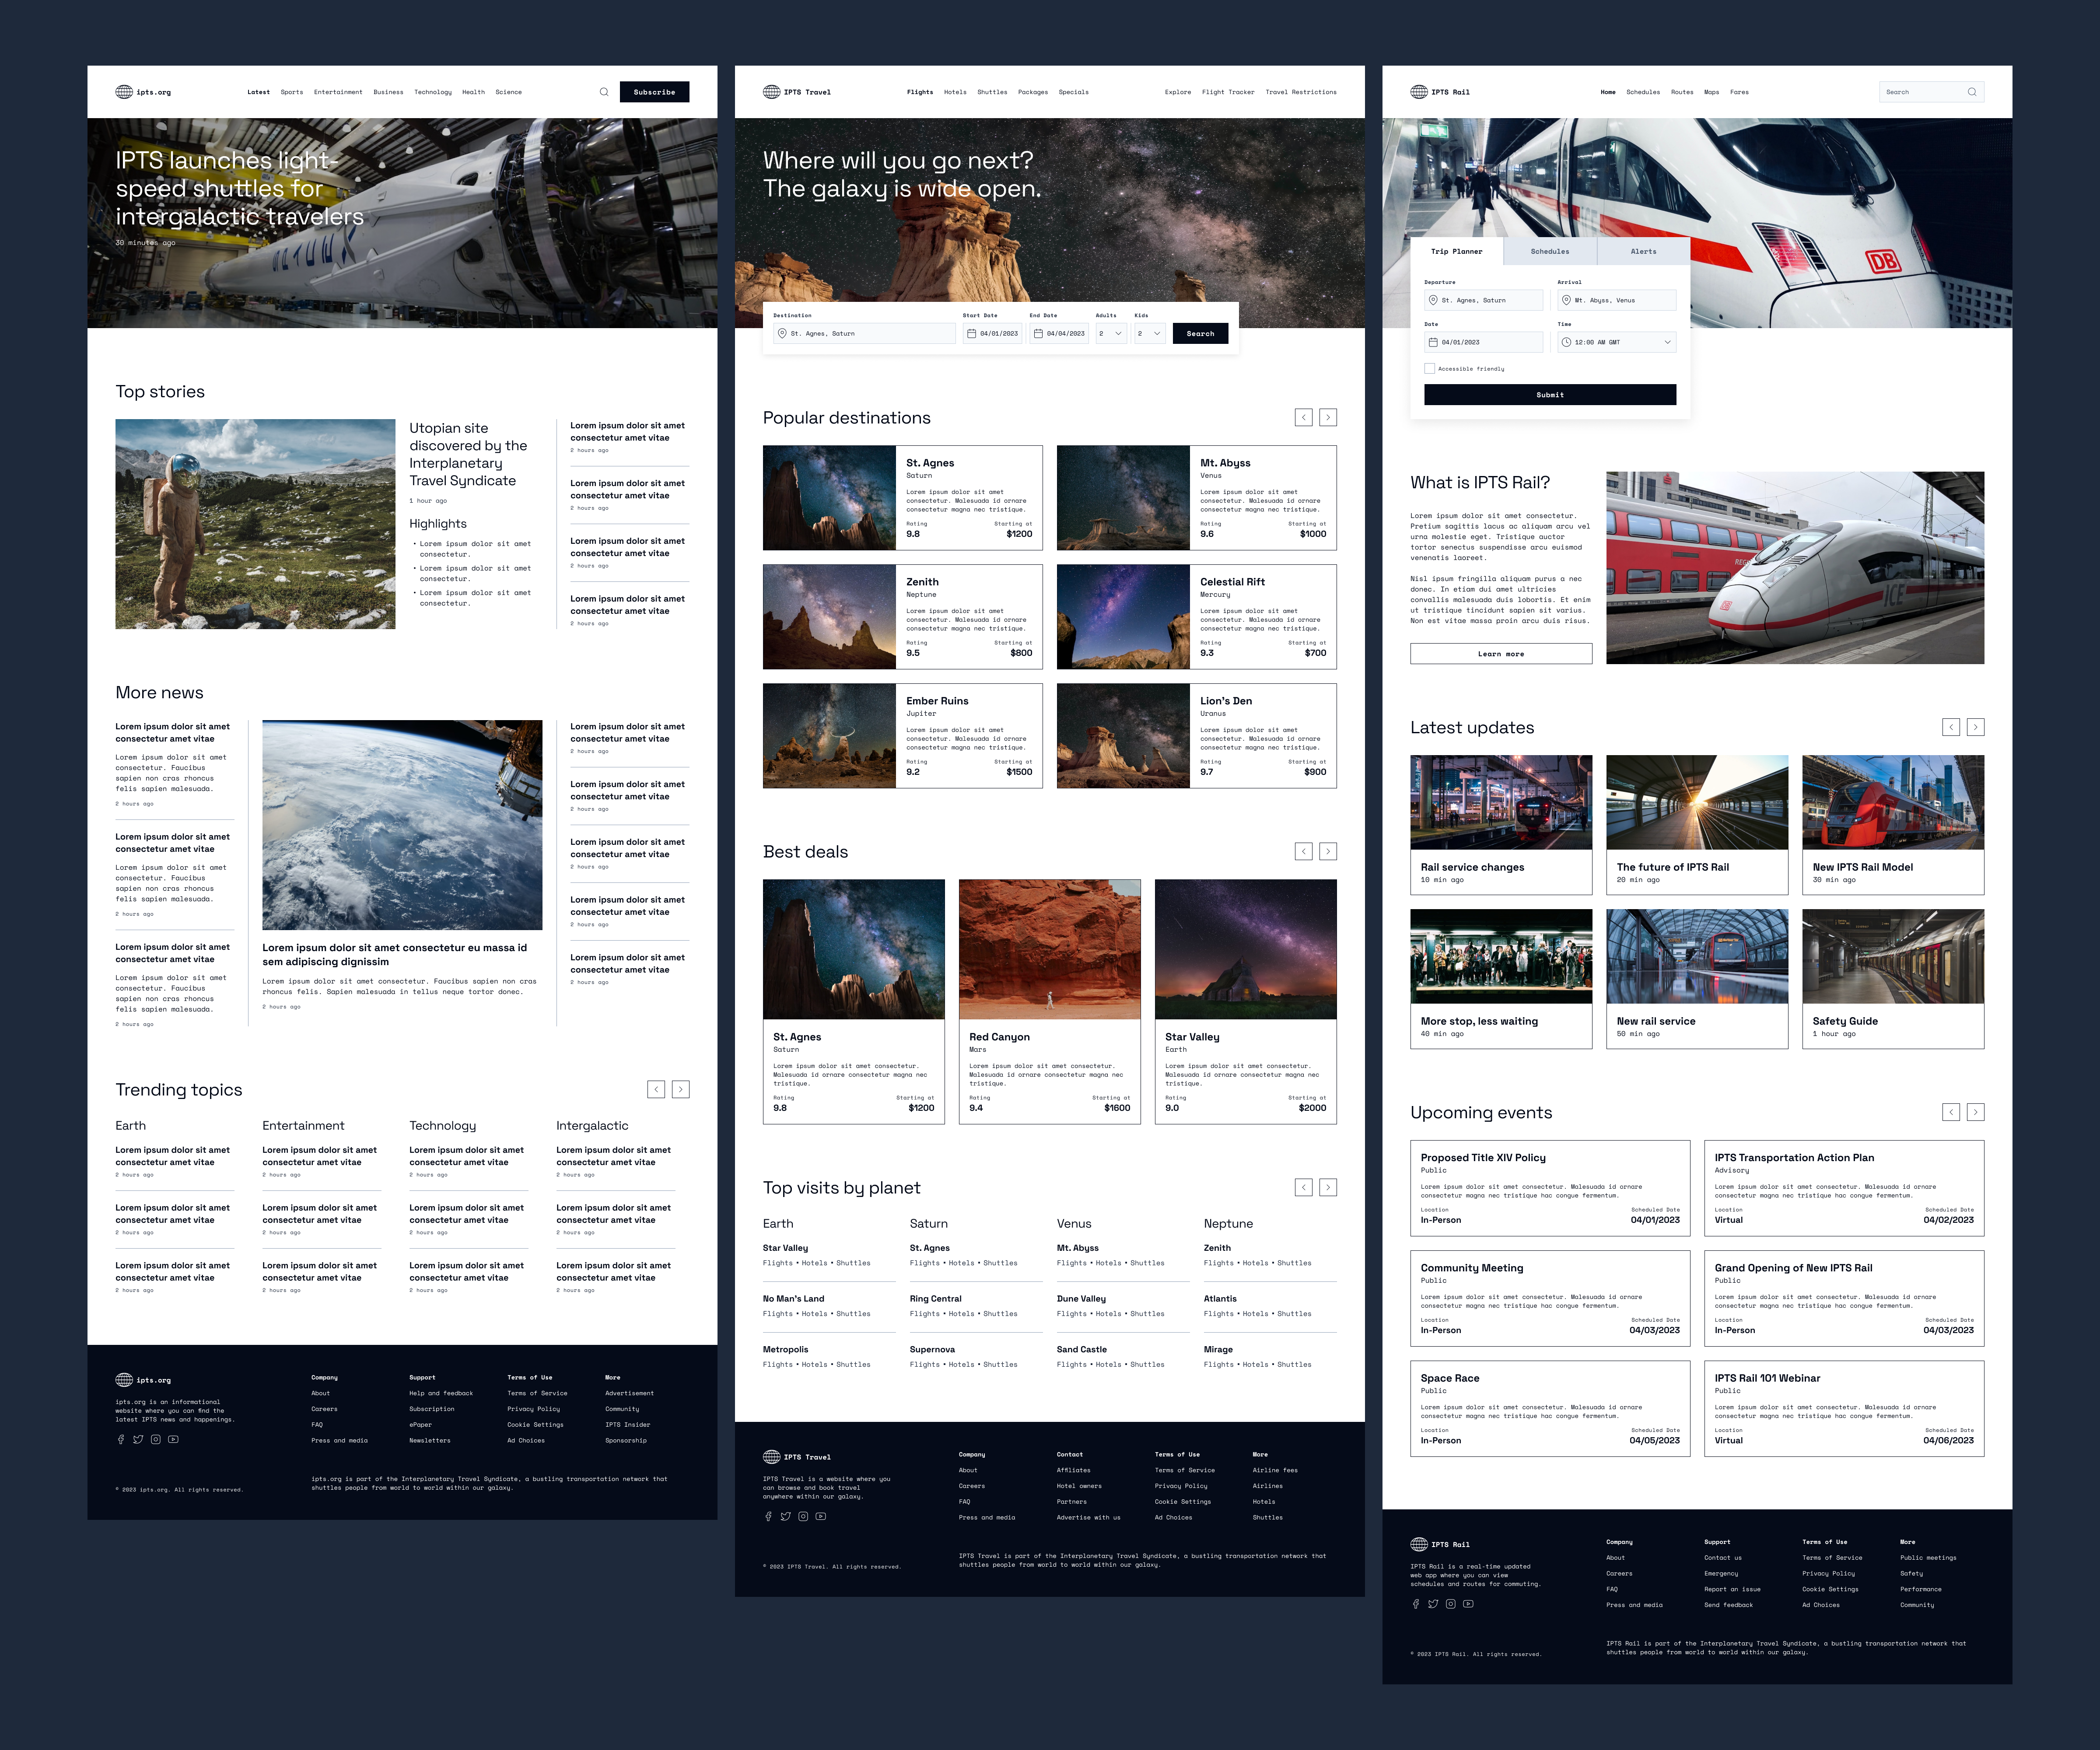
Task: Open Hotels in IPTS Travel navigation
Action: click(x=955, y=92)
